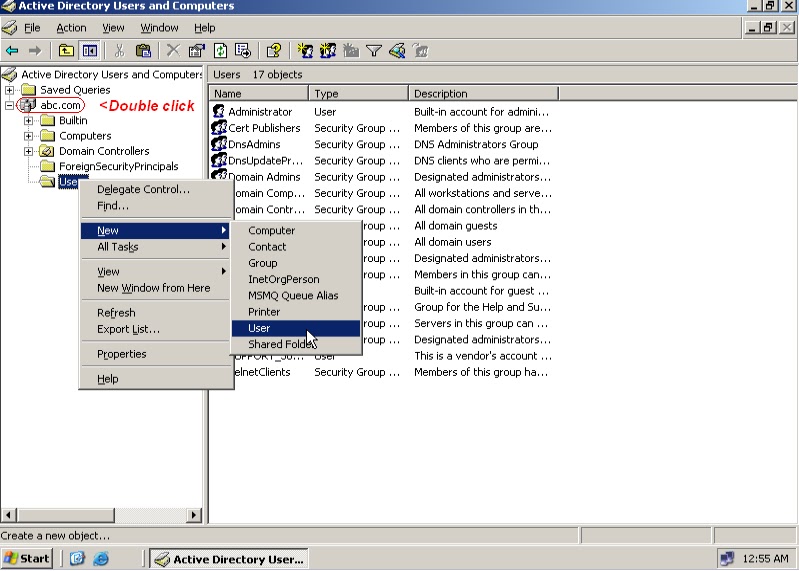Image resolution: width=799 pixels, height=571 pixels.
Task: Select the Domain Admins list entry
Action: click(264, 177)
